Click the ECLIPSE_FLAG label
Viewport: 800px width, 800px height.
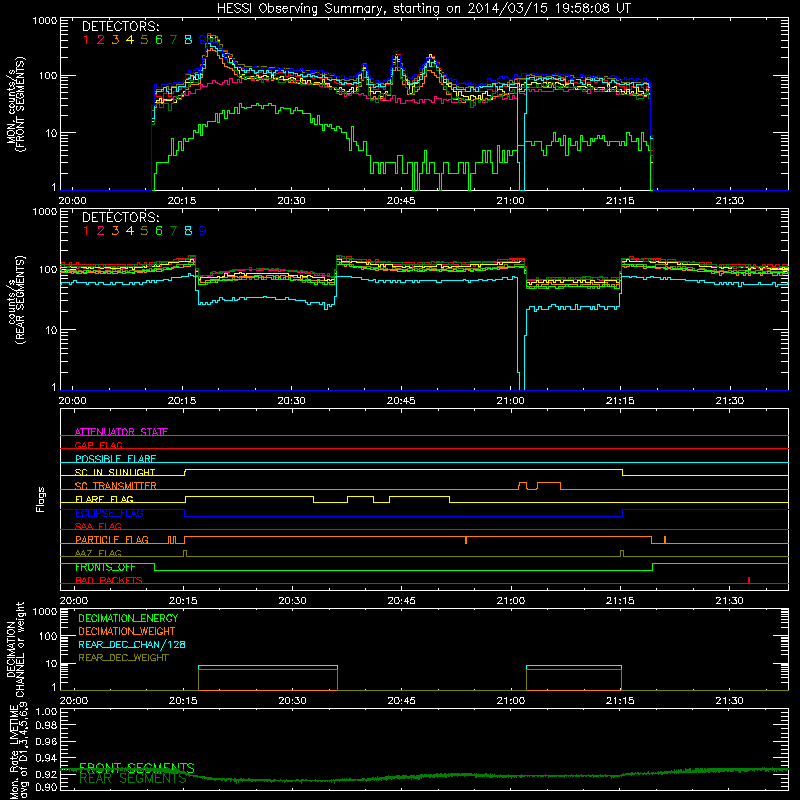coord(109,513)
